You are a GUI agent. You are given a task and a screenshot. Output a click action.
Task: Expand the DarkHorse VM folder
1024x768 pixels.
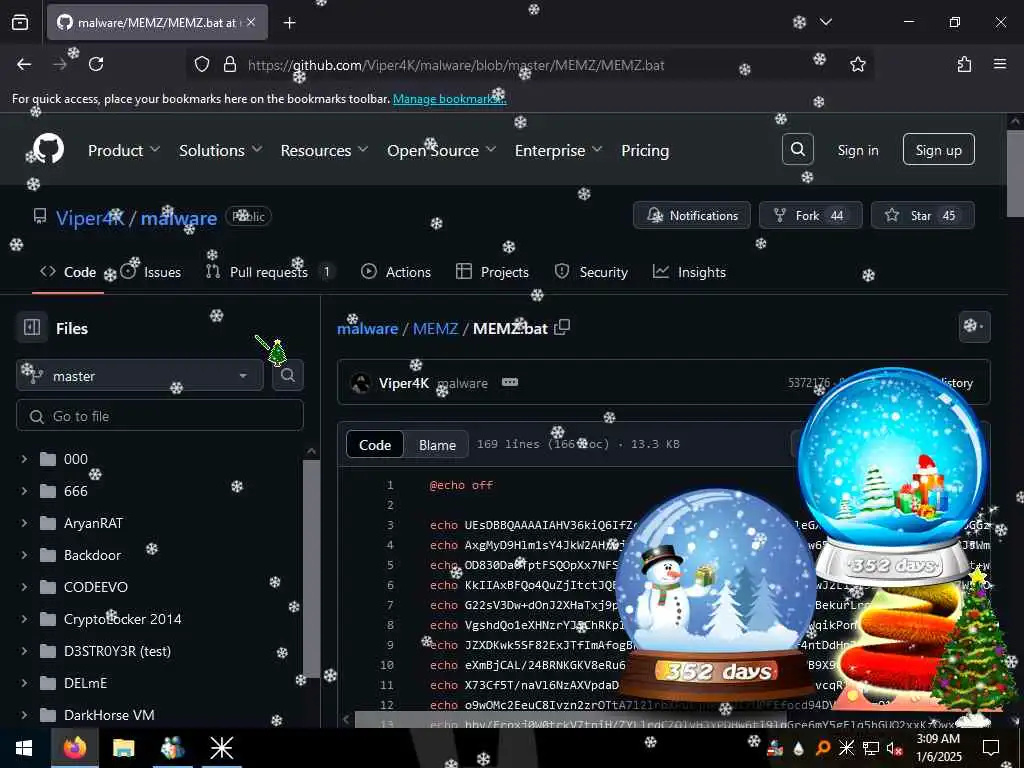(24, 715)
